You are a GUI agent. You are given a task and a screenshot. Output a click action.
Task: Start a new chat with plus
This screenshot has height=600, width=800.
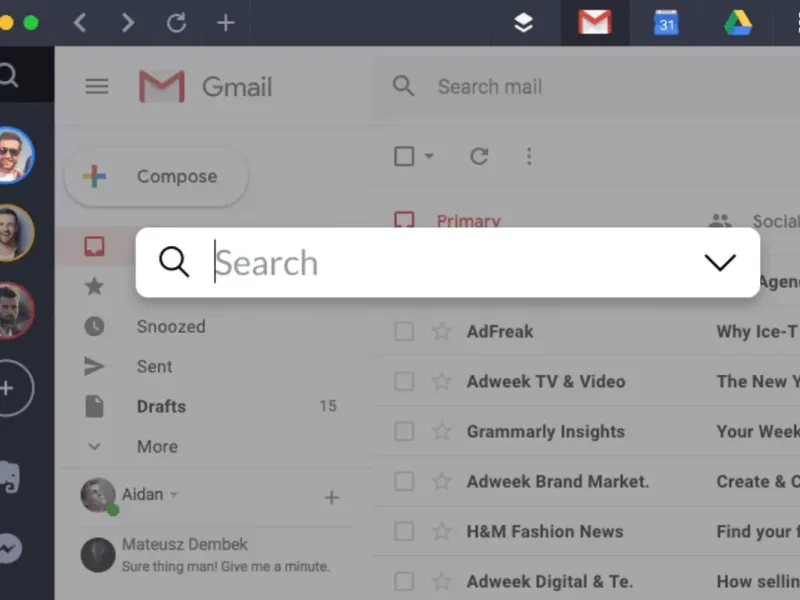pyautogui.click(x=332, y=497)
